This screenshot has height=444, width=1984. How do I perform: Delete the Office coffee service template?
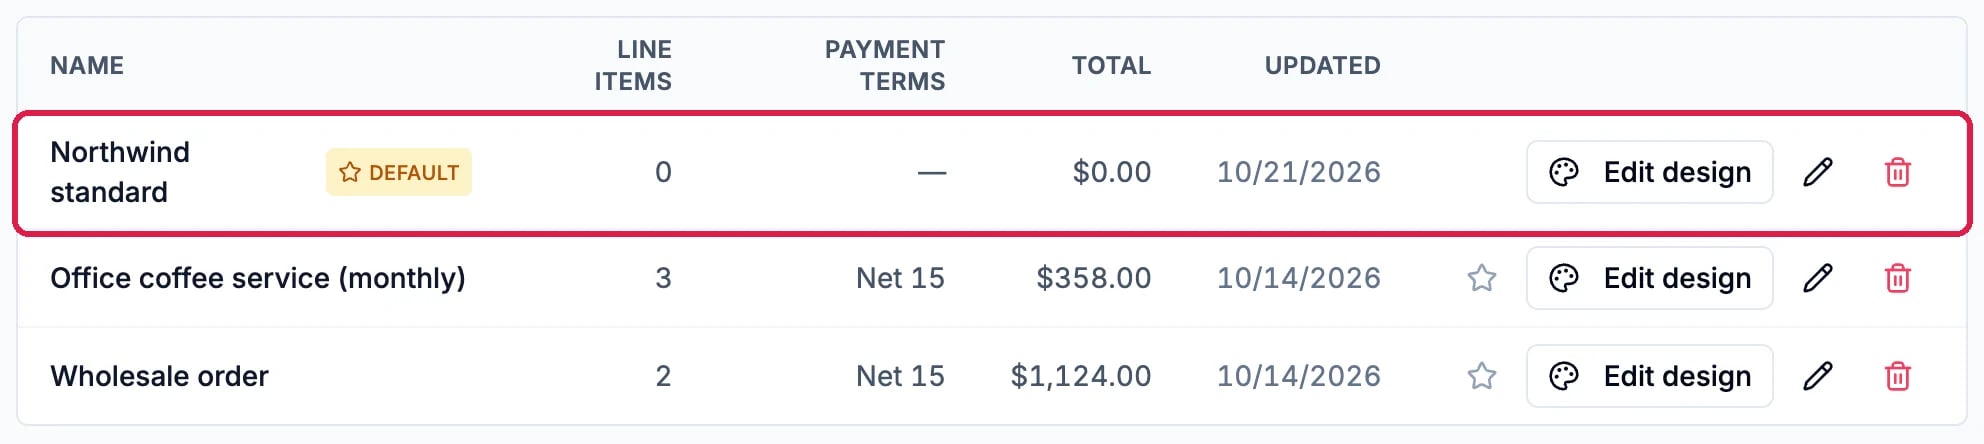[1897, 278]
